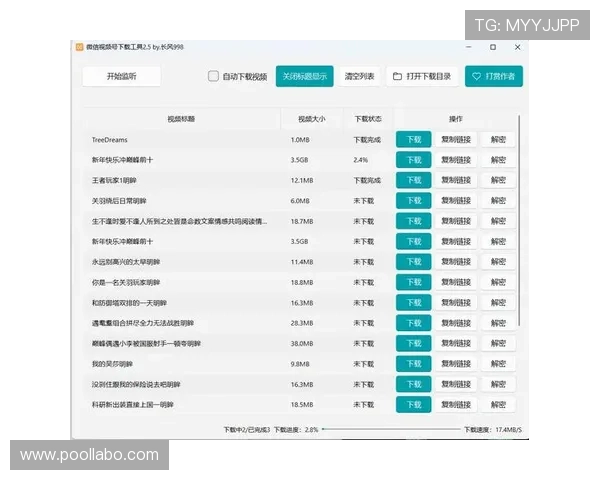
Task: Click 复制链接 in the row at 2.4%
Action: coord(456,160)
